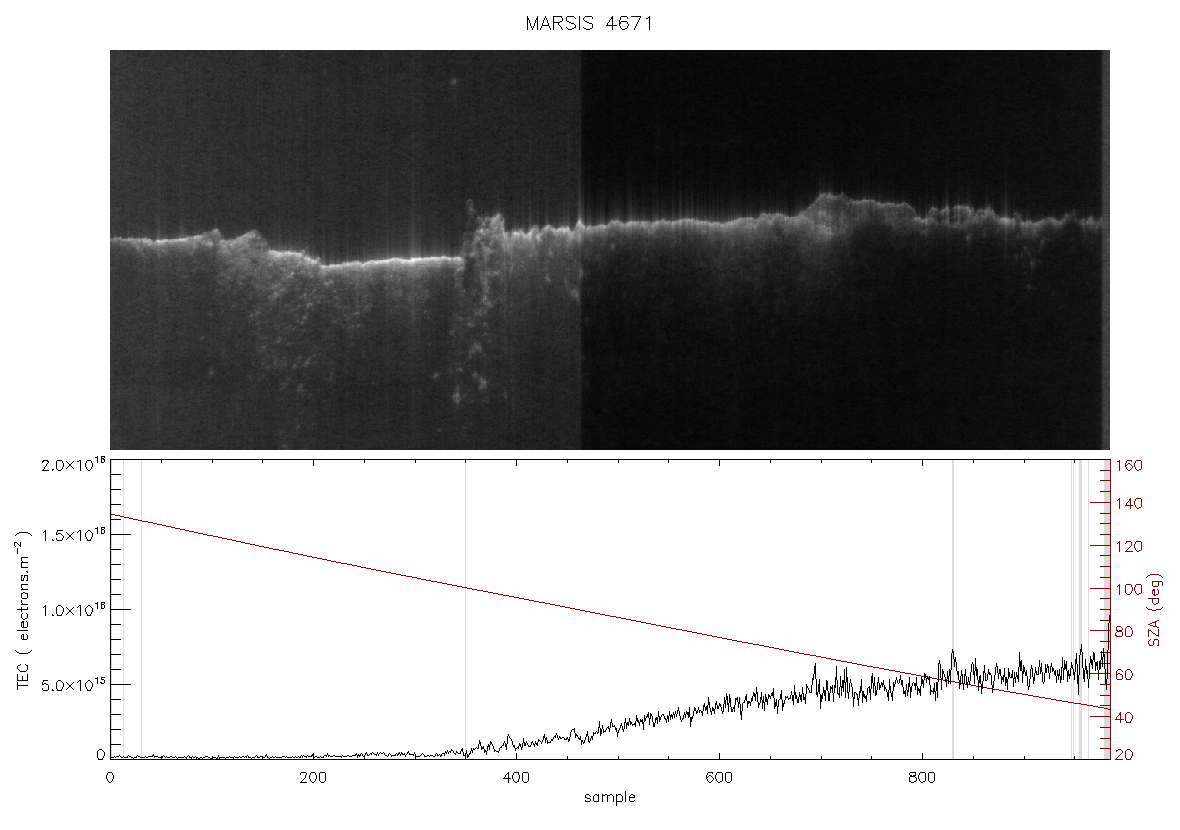Screen dimensions: 1180x830
Task: Click TEC axis tick label '1.5×10^16'
Action: (x=74, y=535)
